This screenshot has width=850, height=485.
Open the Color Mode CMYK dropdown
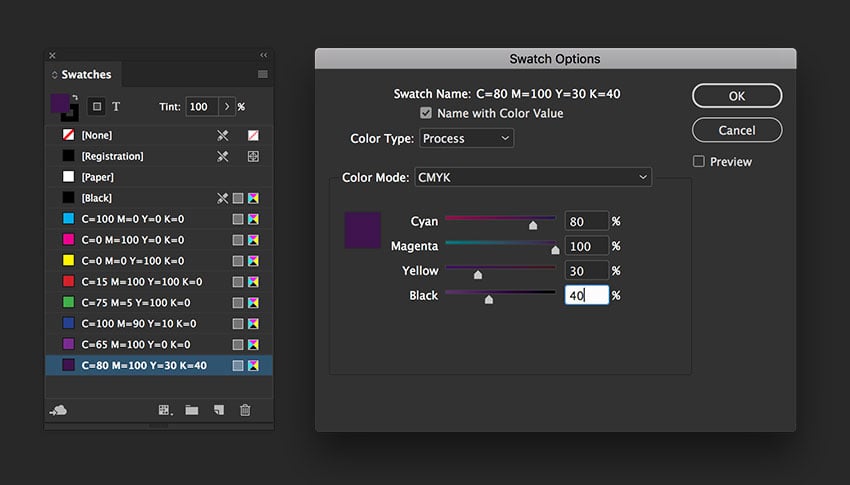click(x=533, y=177)
